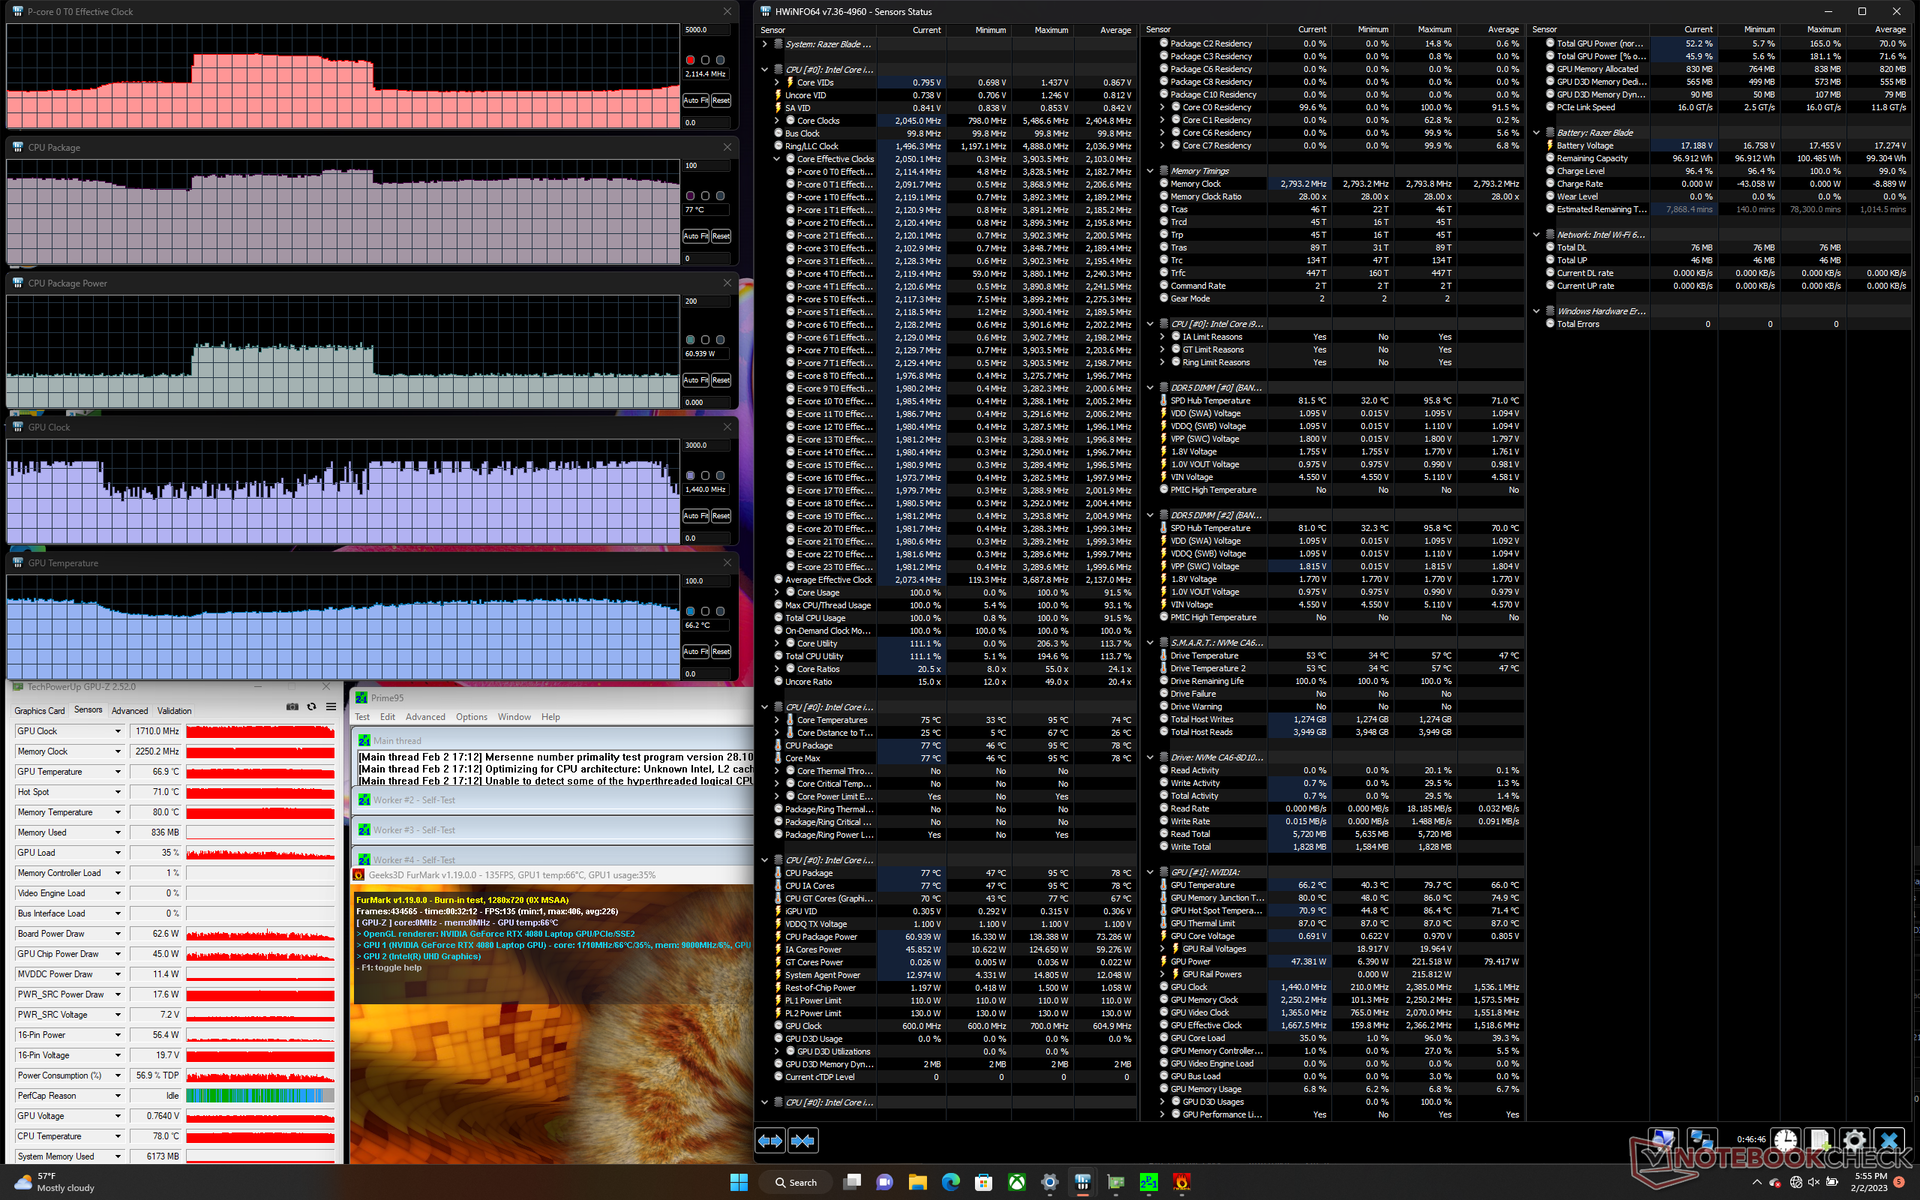
Task: Close P-core 0 T0 Effective Clock graph
Action: 727,11
